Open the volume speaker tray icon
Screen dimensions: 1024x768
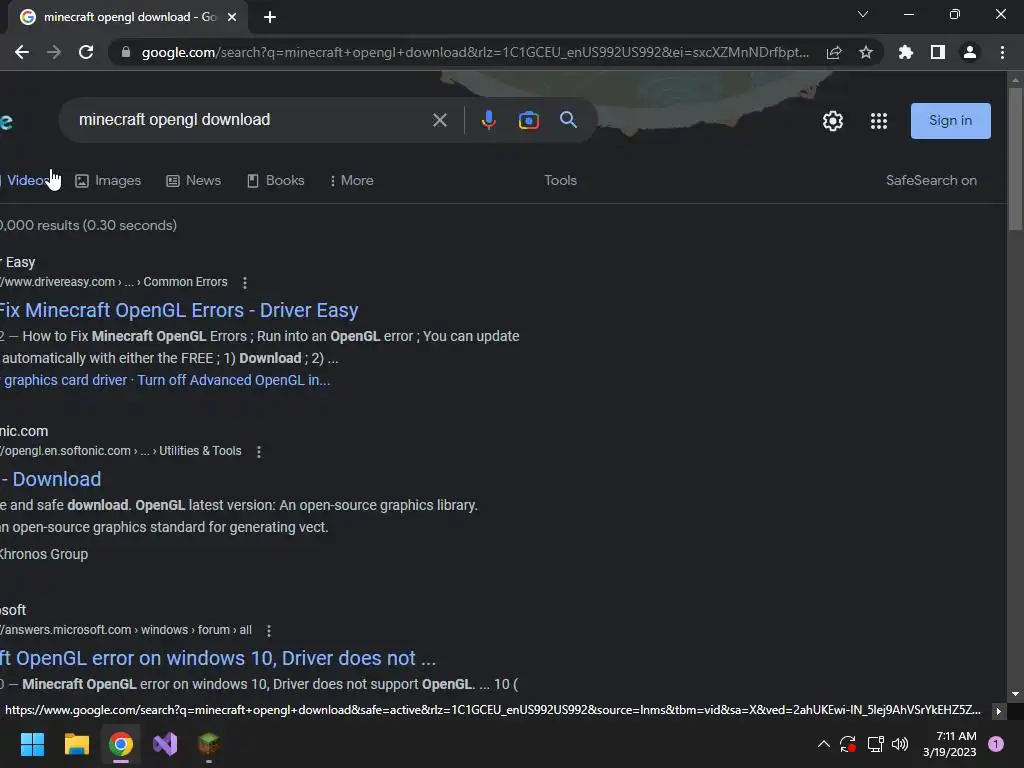[x=901, y=744]
